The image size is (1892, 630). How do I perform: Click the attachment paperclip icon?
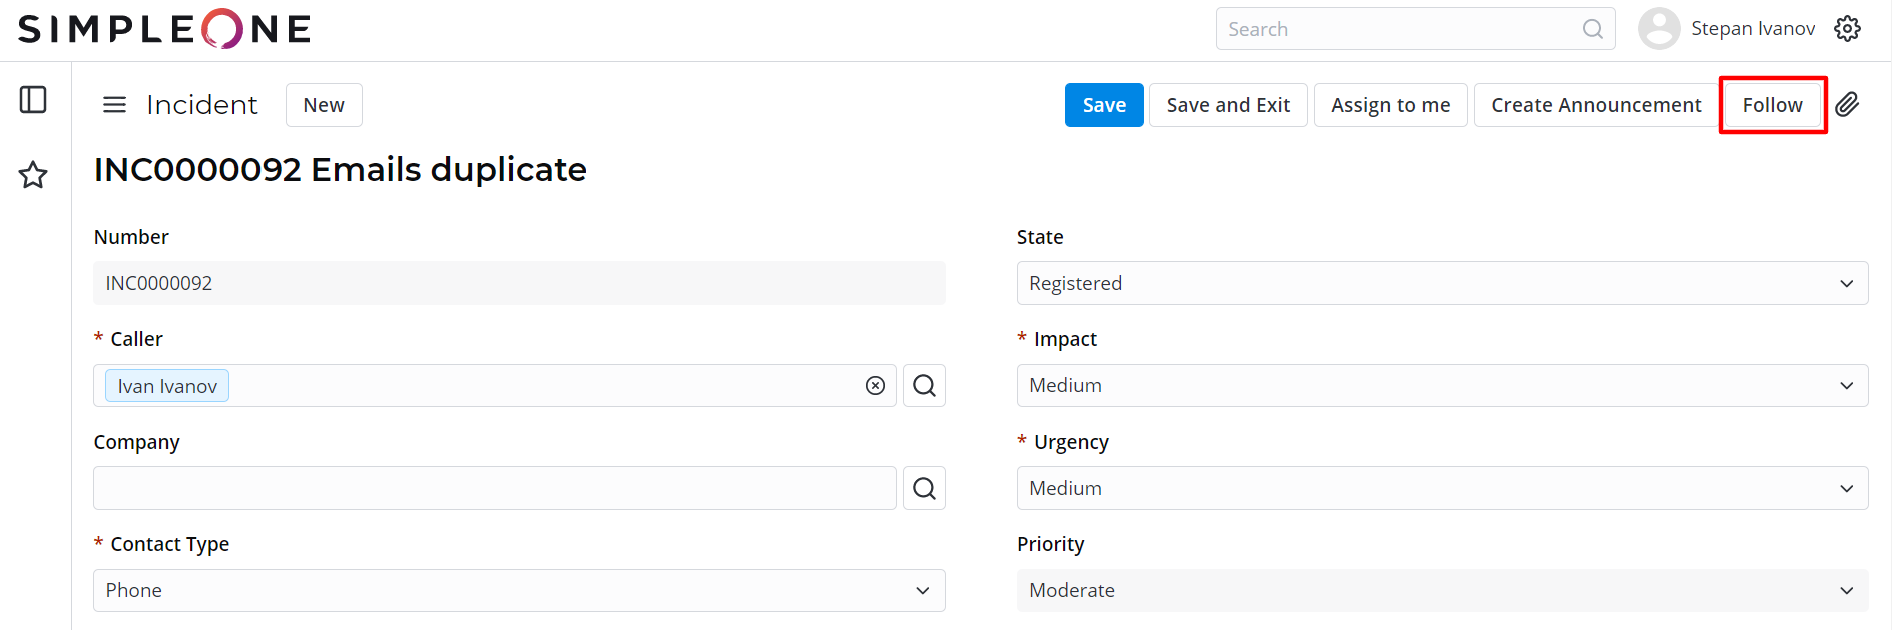[1847, 105]
